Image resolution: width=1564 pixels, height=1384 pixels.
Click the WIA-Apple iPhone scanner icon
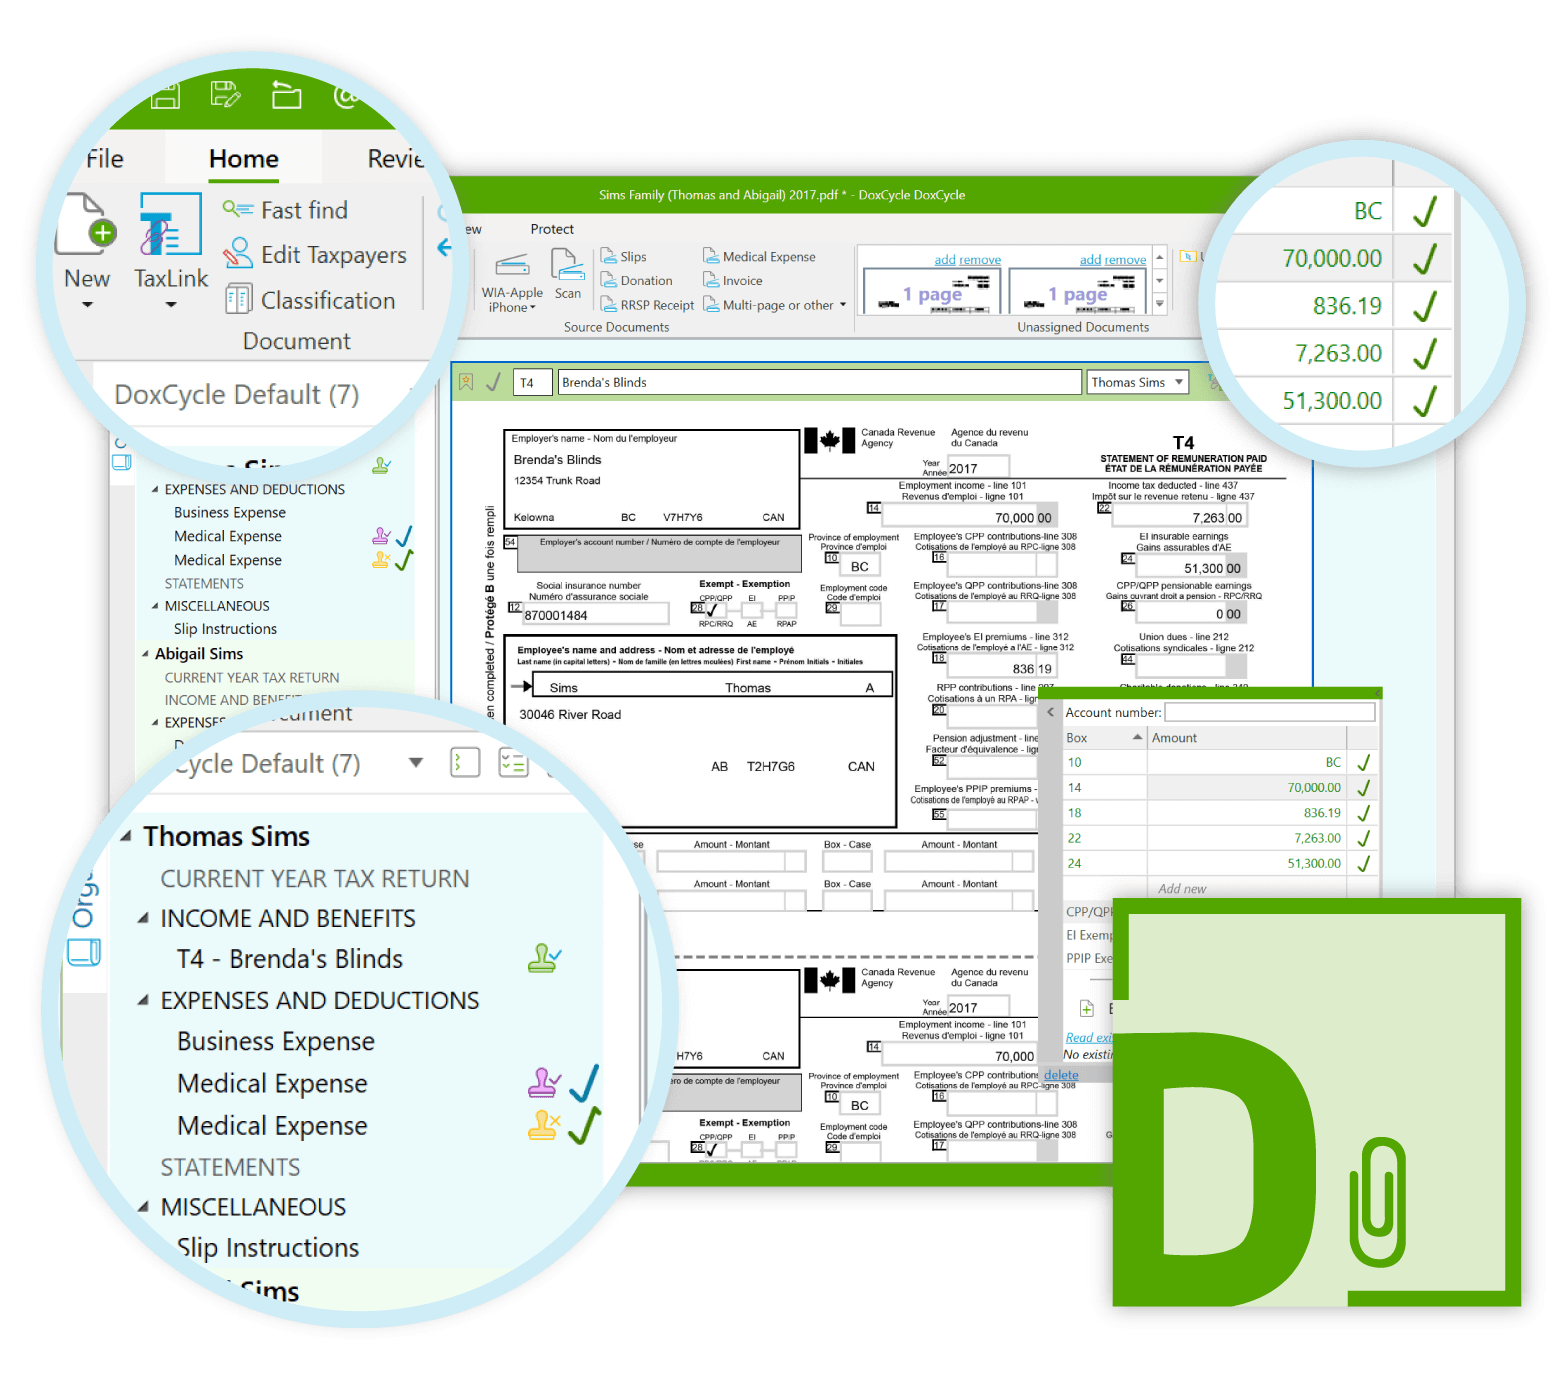[512, 266]
